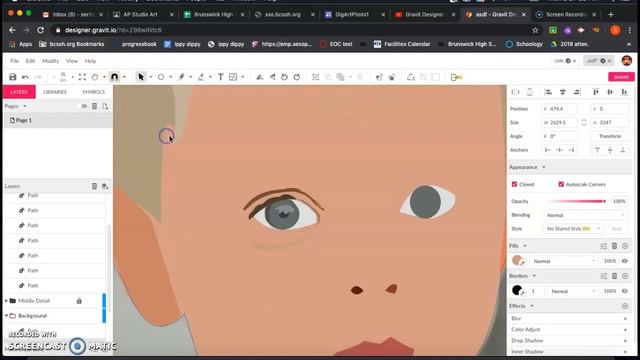The width and height of the screenshot is (640, 360).
Task: Open the View menu
Action: click(72, 61)
